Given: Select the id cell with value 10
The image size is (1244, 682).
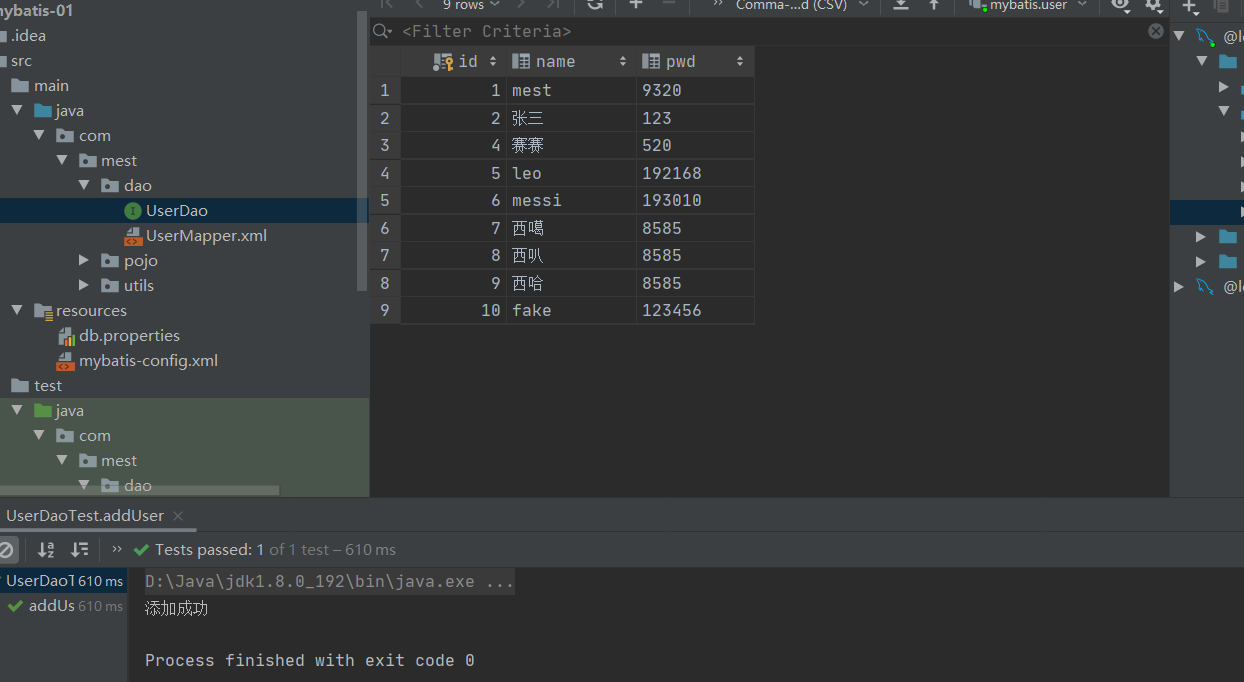Looking at the screenshot, I should point(453,310).
